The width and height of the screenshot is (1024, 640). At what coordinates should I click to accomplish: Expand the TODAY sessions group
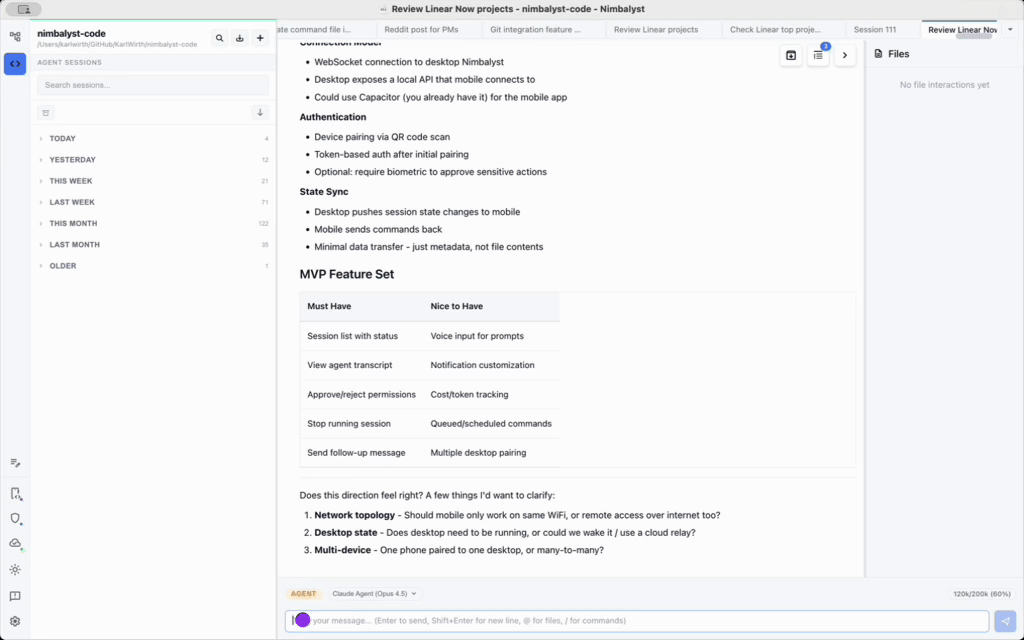pos(63,139)
